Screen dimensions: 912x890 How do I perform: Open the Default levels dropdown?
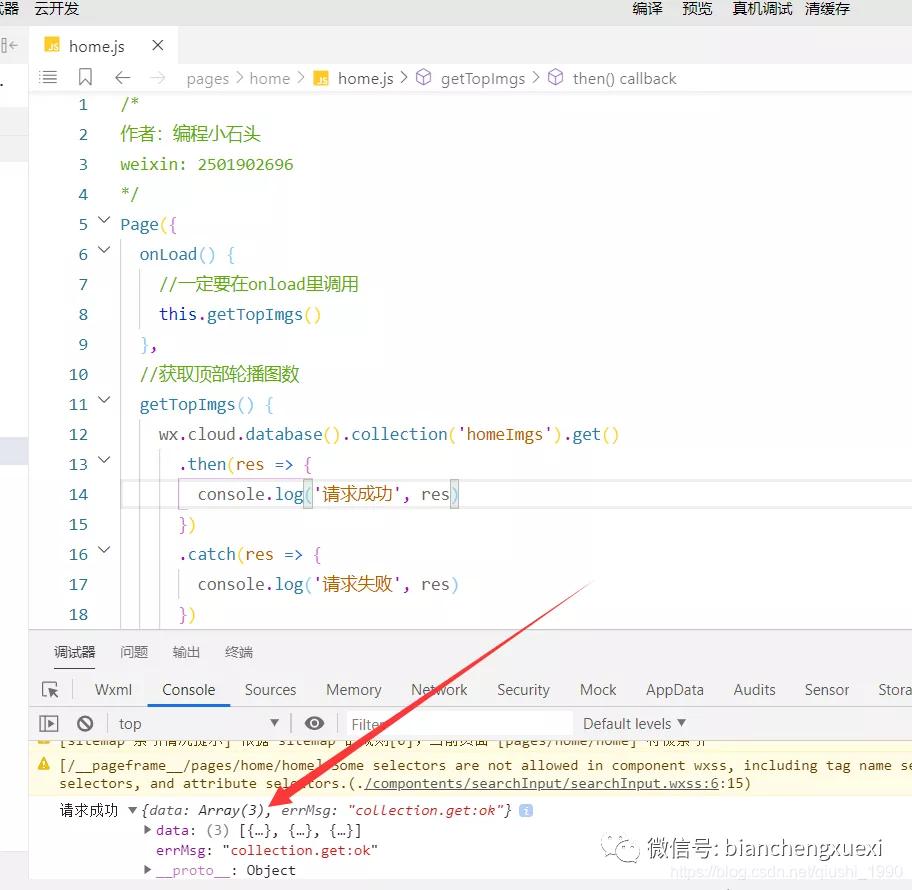click(x=634, y=723)
